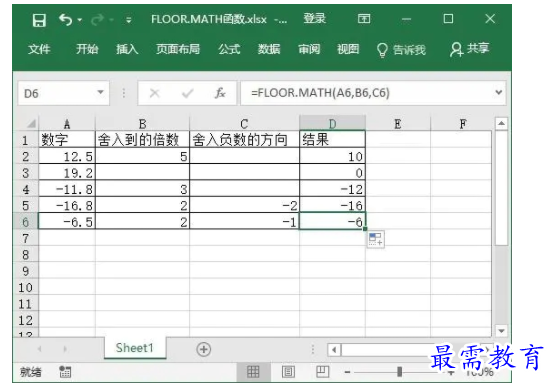
Task: Switch to the 视图 ribbon tab
Action: [348, 49]
